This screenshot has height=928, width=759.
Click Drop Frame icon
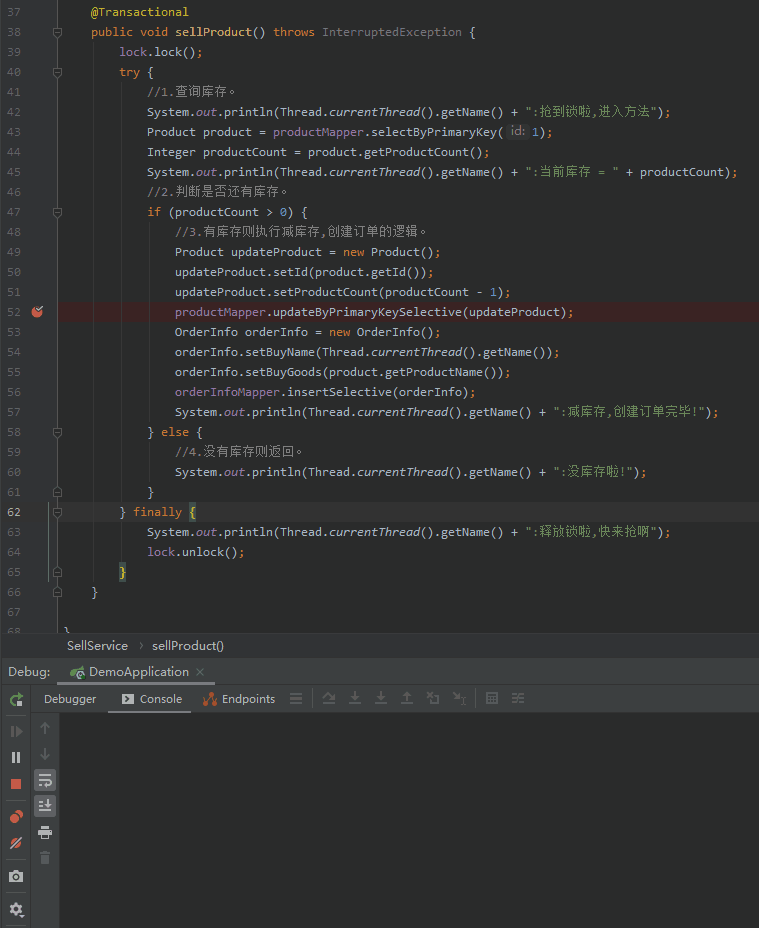pos(433,699)
